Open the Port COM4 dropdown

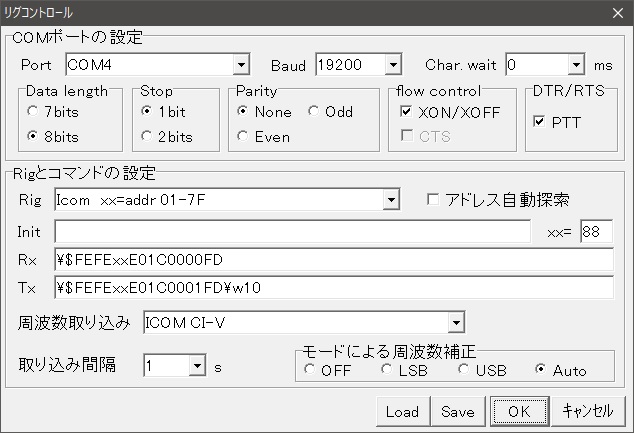[241, 65]
